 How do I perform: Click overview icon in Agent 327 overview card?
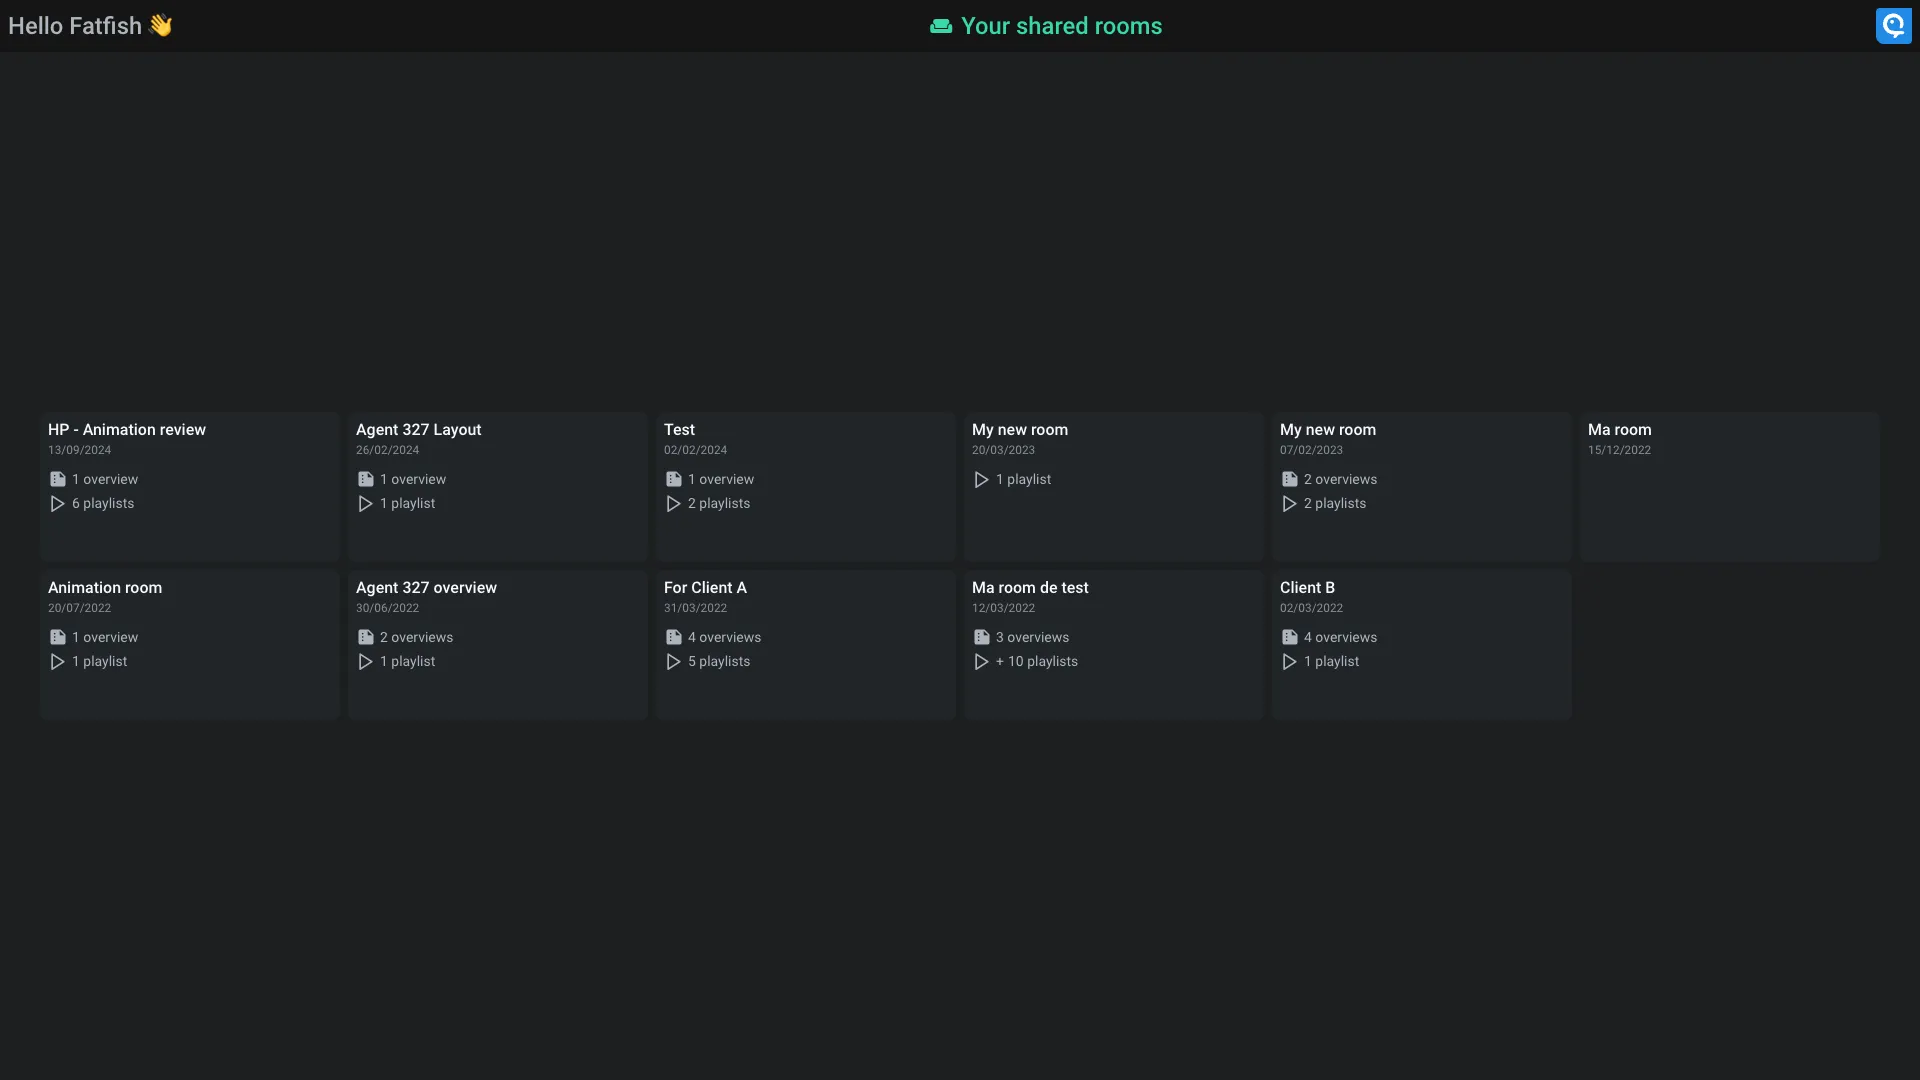(366, 638)
